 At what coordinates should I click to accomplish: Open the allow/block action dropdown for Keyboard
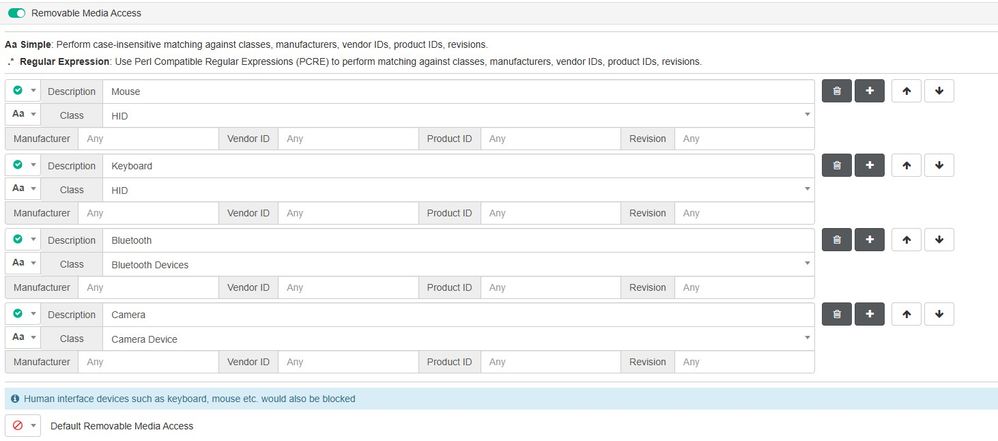[x=23, y=165]
